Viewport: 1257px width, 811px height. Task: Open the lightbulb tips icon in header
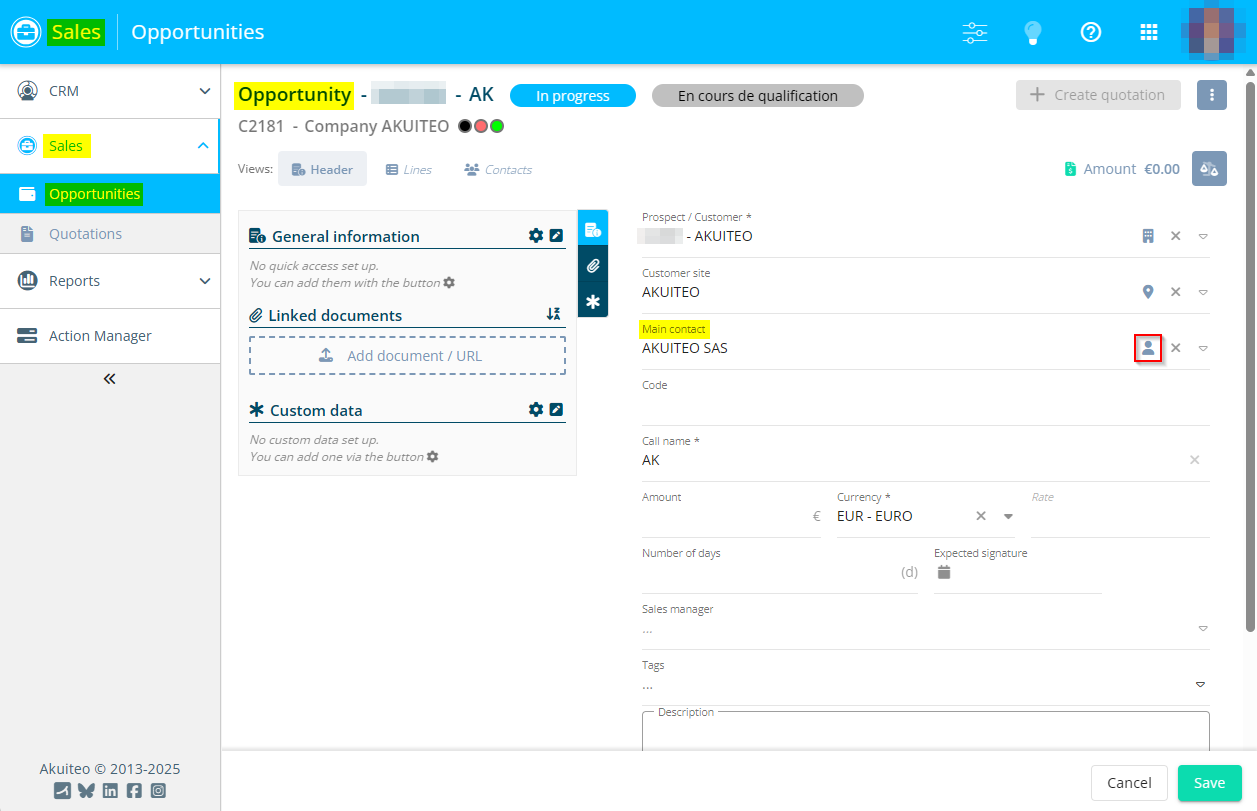(1033, 32)
